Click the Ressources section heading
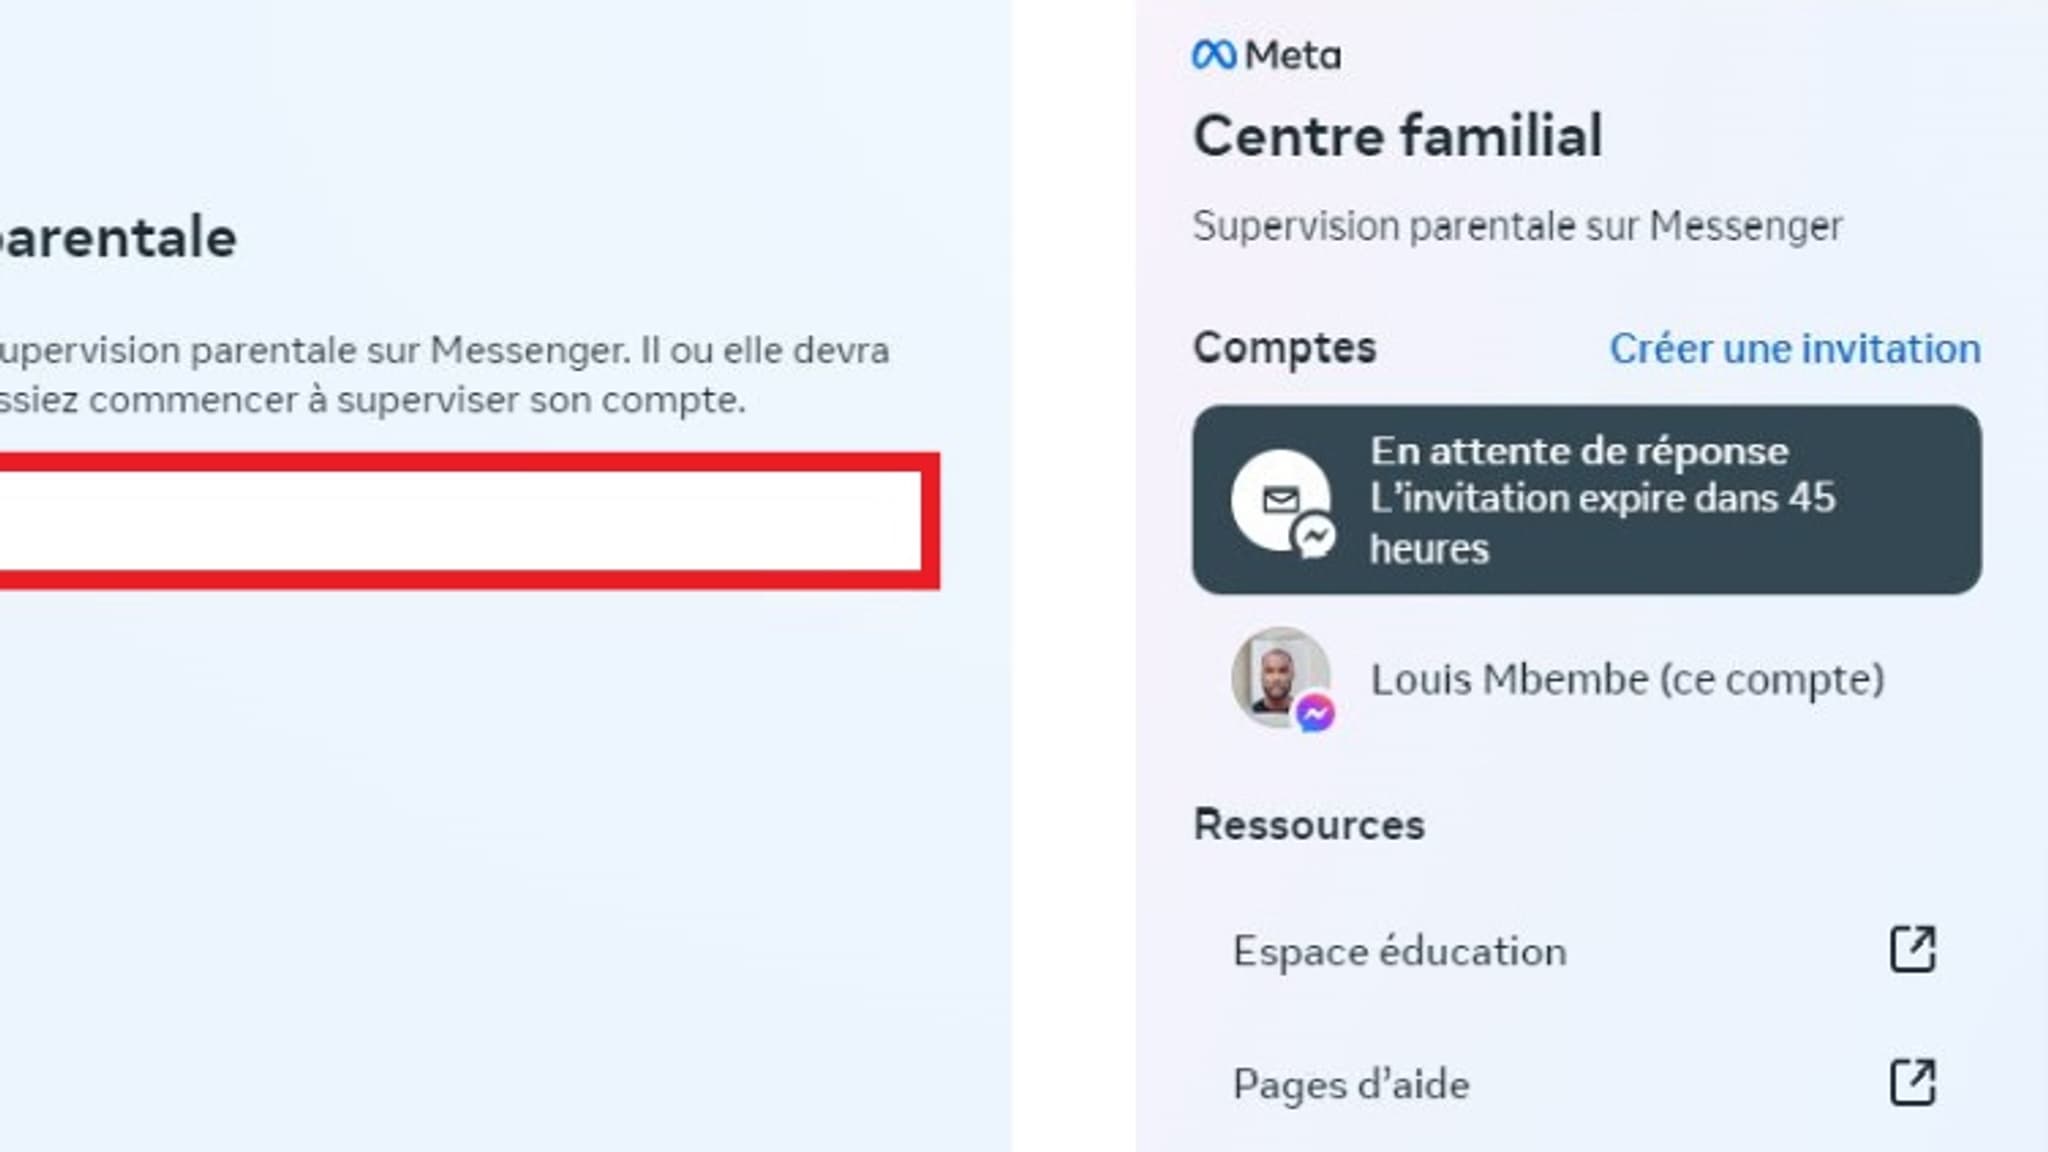Screen dimensions: 2048x1152 point(1309,825)
